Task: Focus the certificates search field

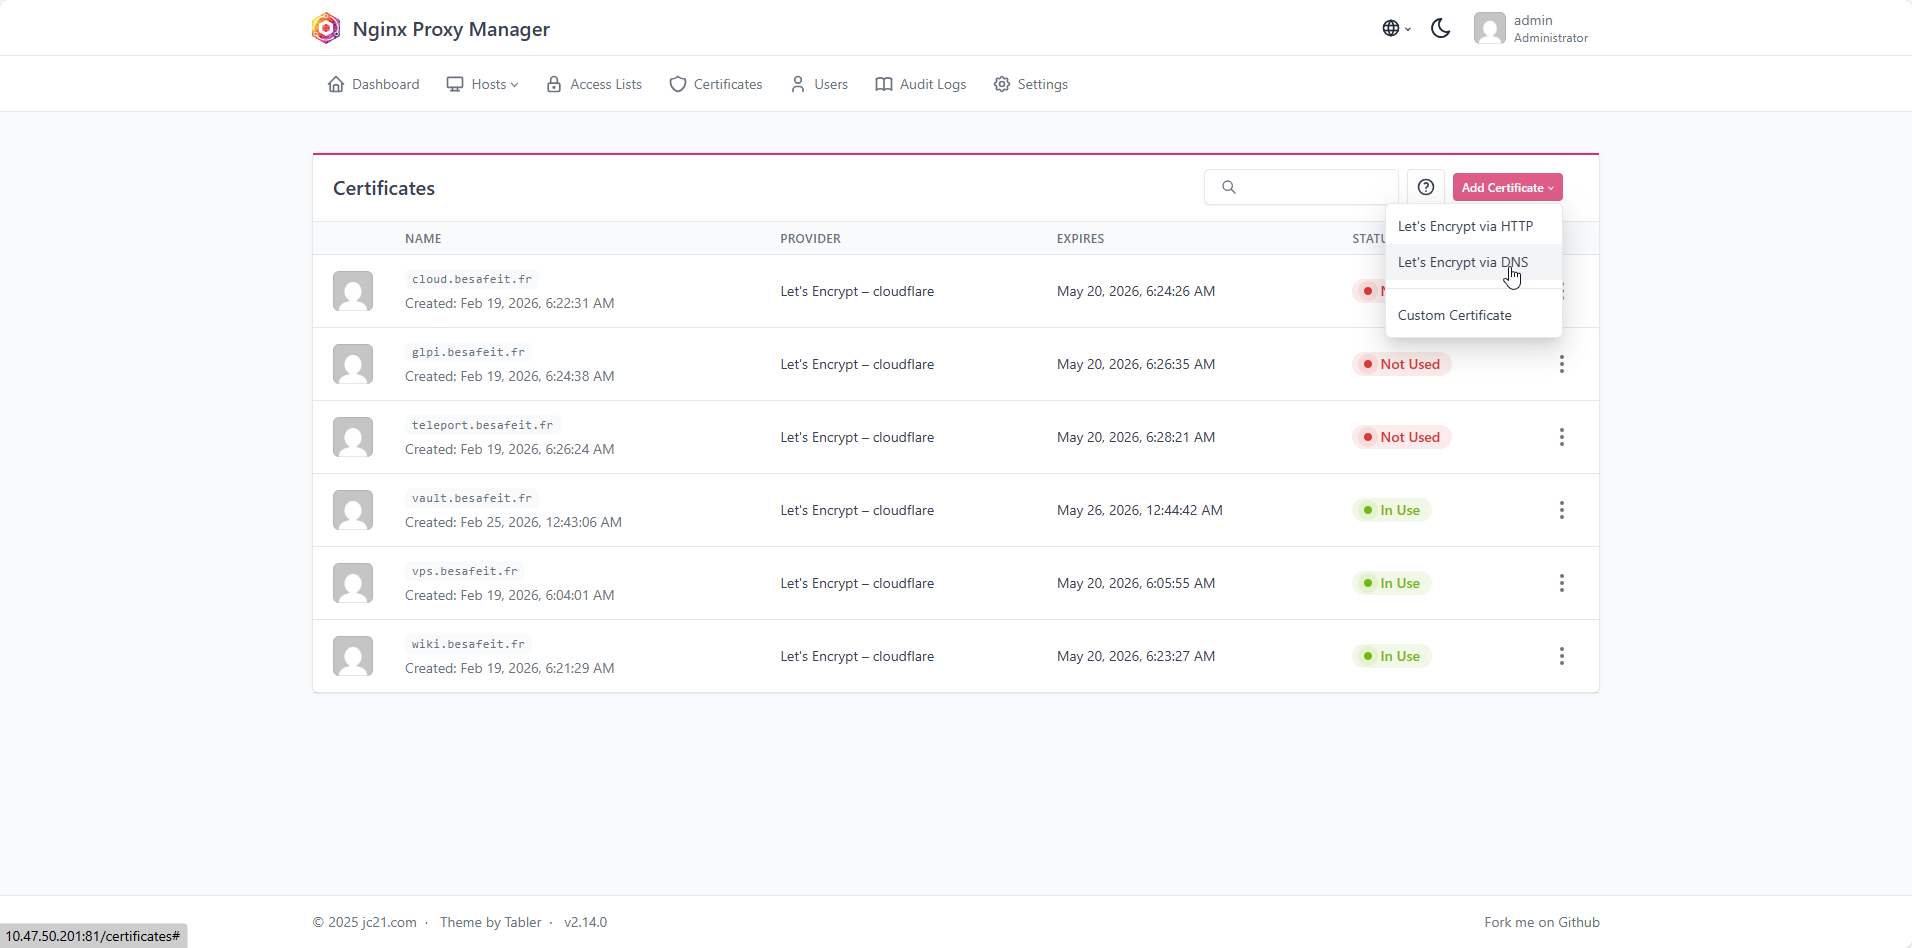Action: [x=1301, y=187]
